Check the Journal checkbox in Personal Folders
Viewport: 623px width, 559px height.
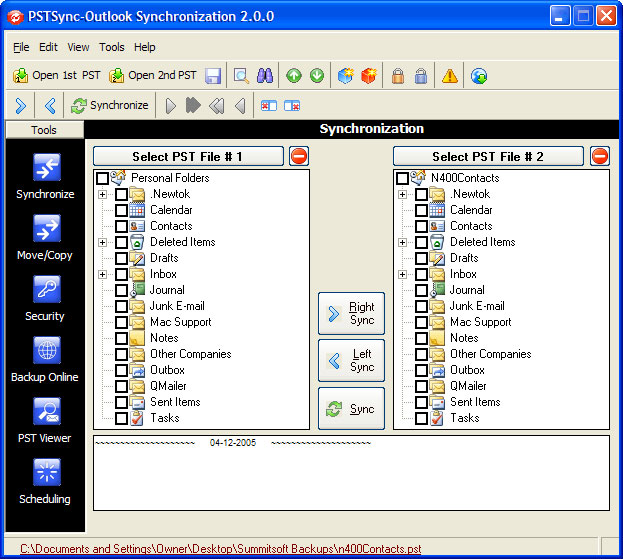point(121,290)
